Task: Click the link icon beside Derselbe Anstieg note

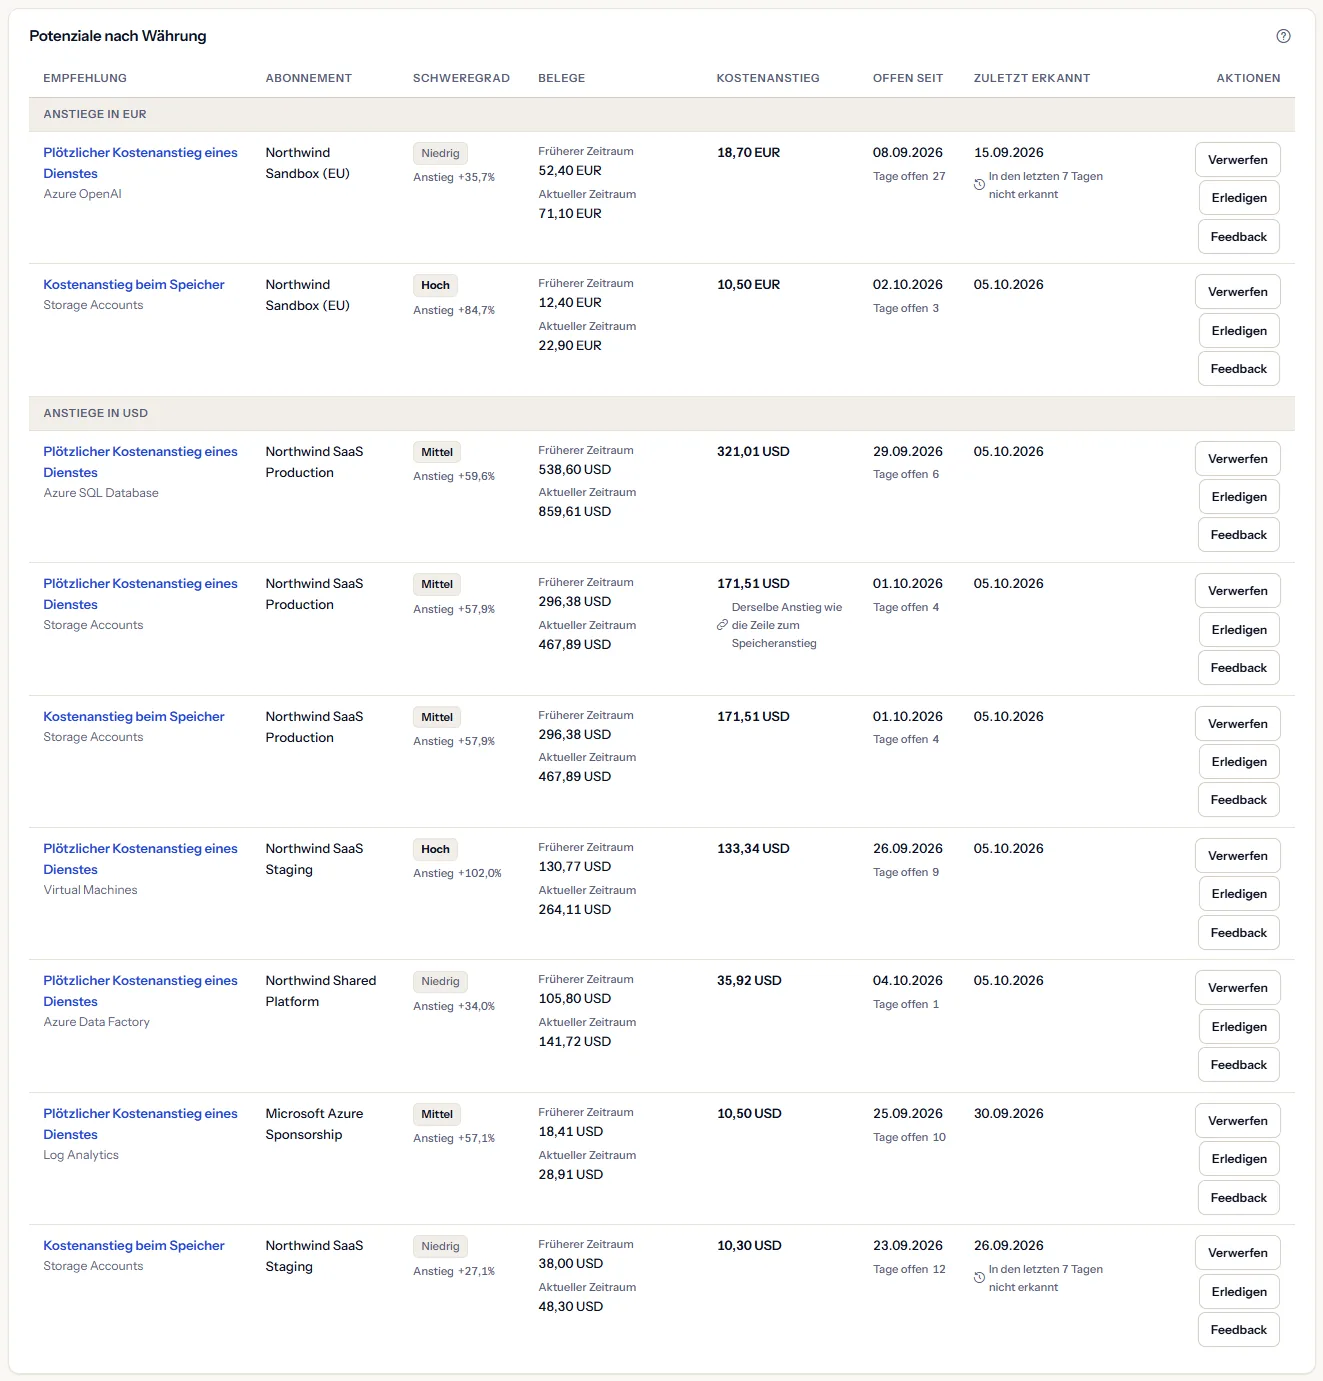Action: (x=722, y=625)
